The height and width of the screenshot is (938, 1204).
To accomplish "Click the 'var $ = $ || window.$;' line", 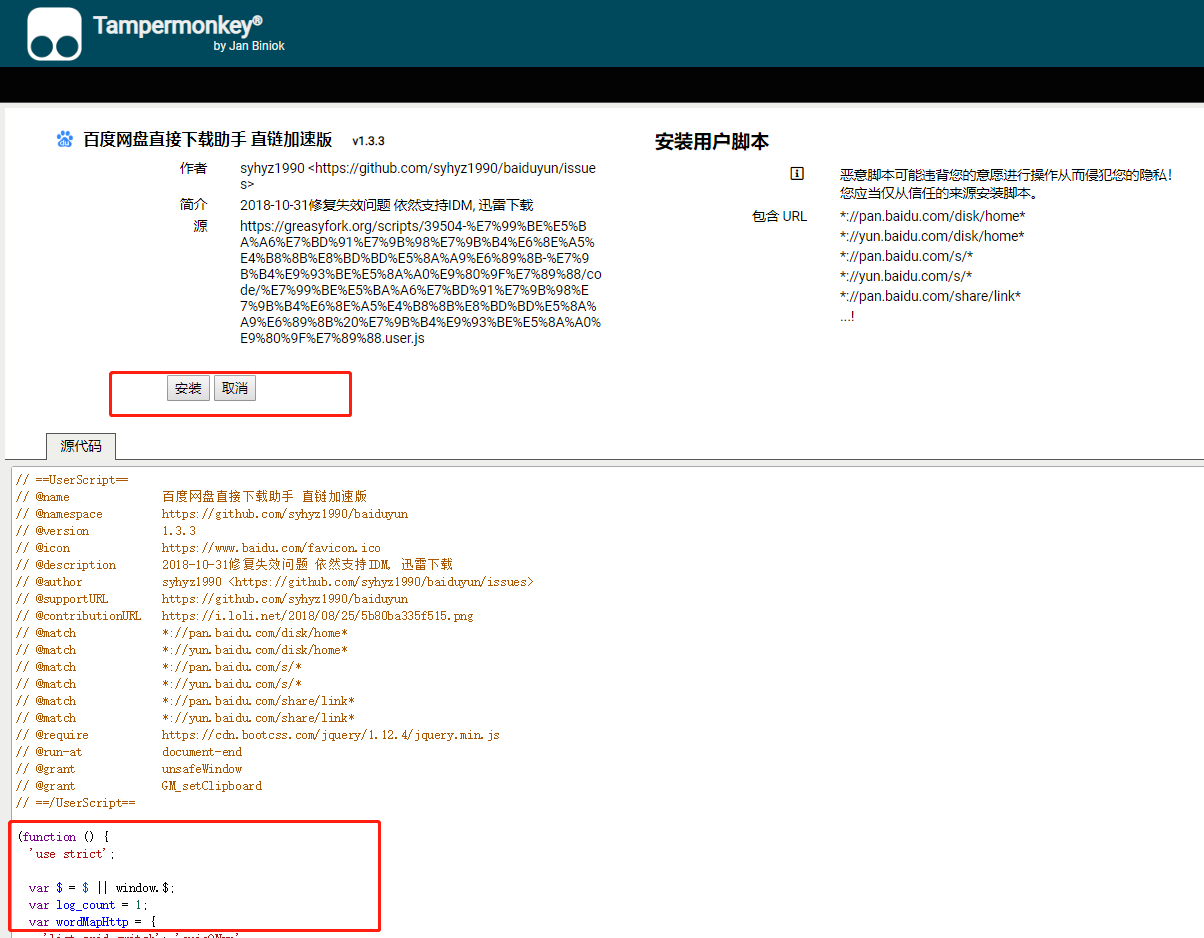I will point(102,888).
